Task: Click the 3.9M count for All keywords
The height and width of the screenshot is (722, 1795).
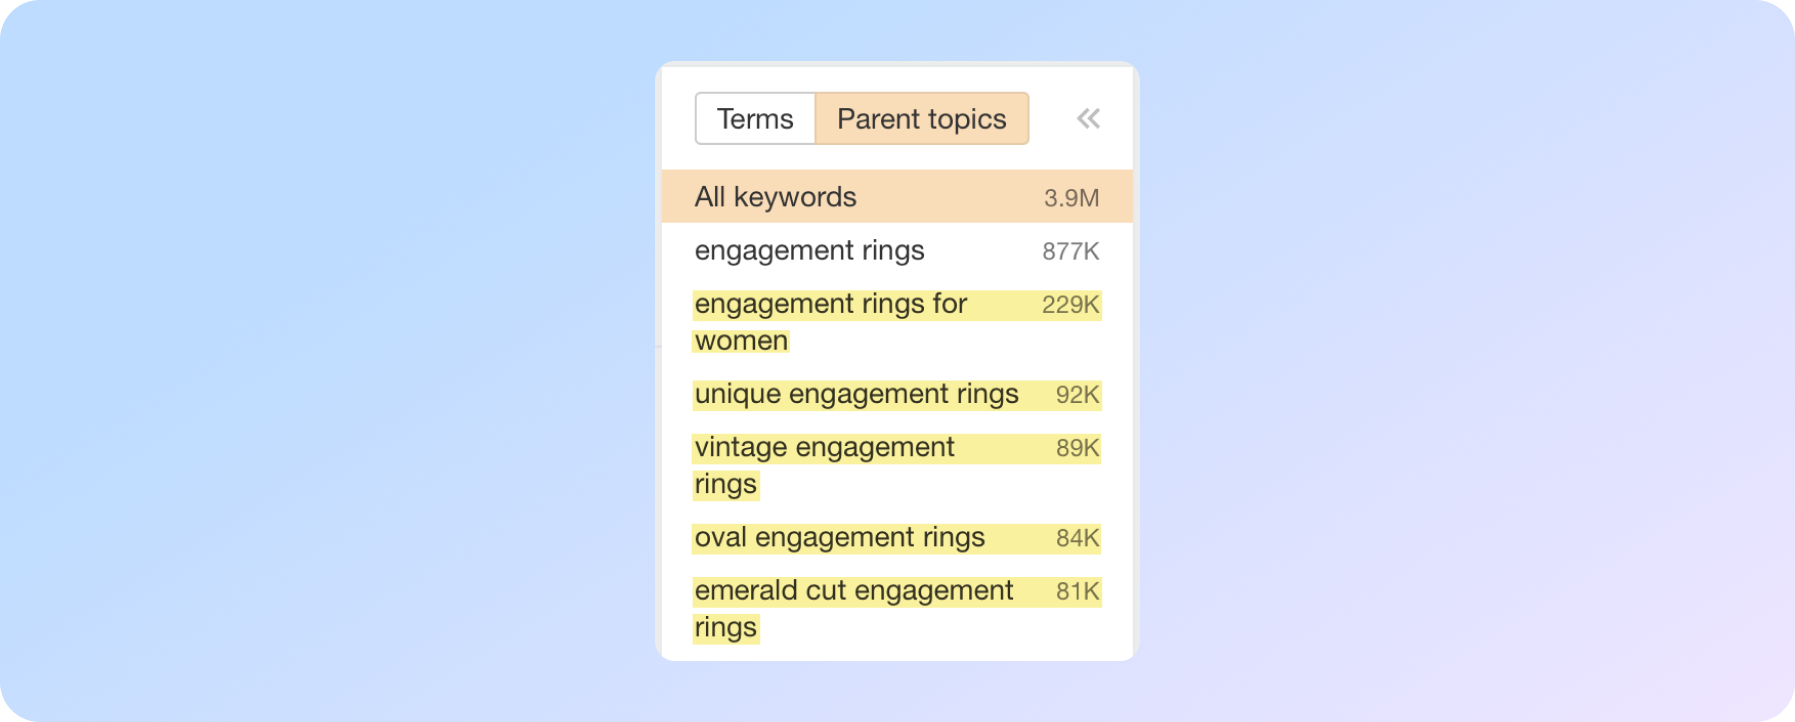Action: pos(1071,198)
